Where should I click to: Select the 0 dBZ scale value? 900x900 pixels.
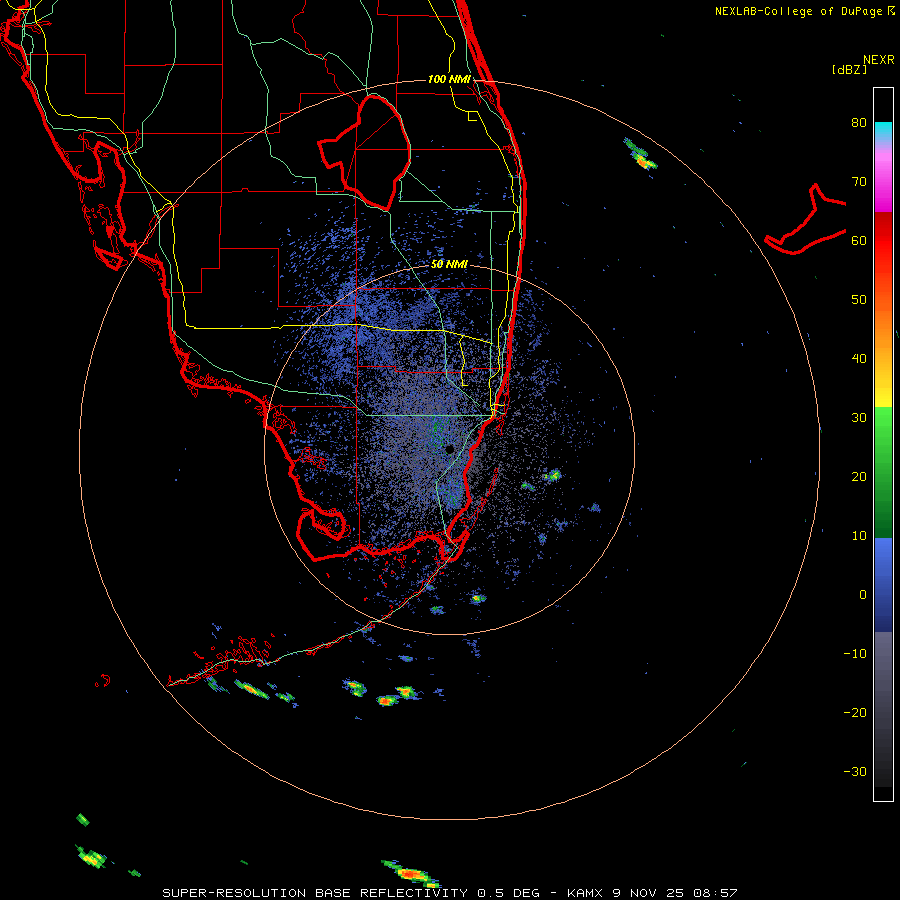[x=862, y=596]
